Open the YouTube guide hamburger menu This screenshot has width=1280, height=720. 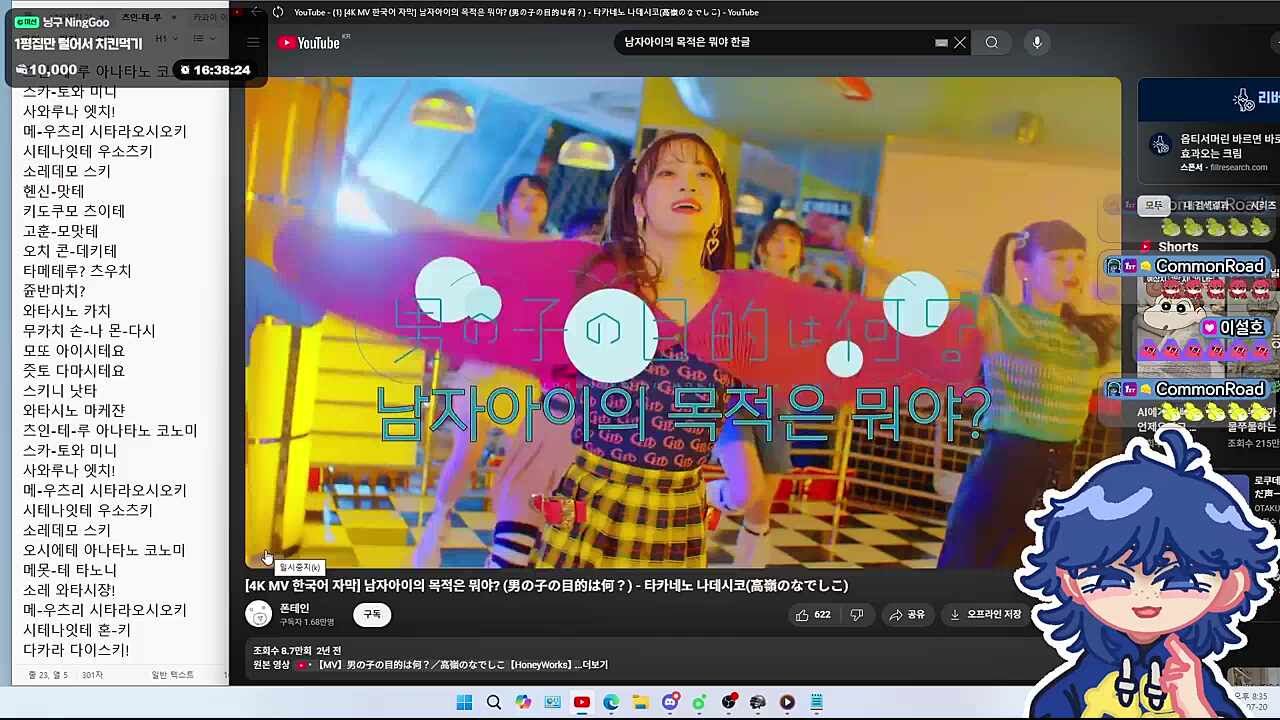[x=253, y=43]
